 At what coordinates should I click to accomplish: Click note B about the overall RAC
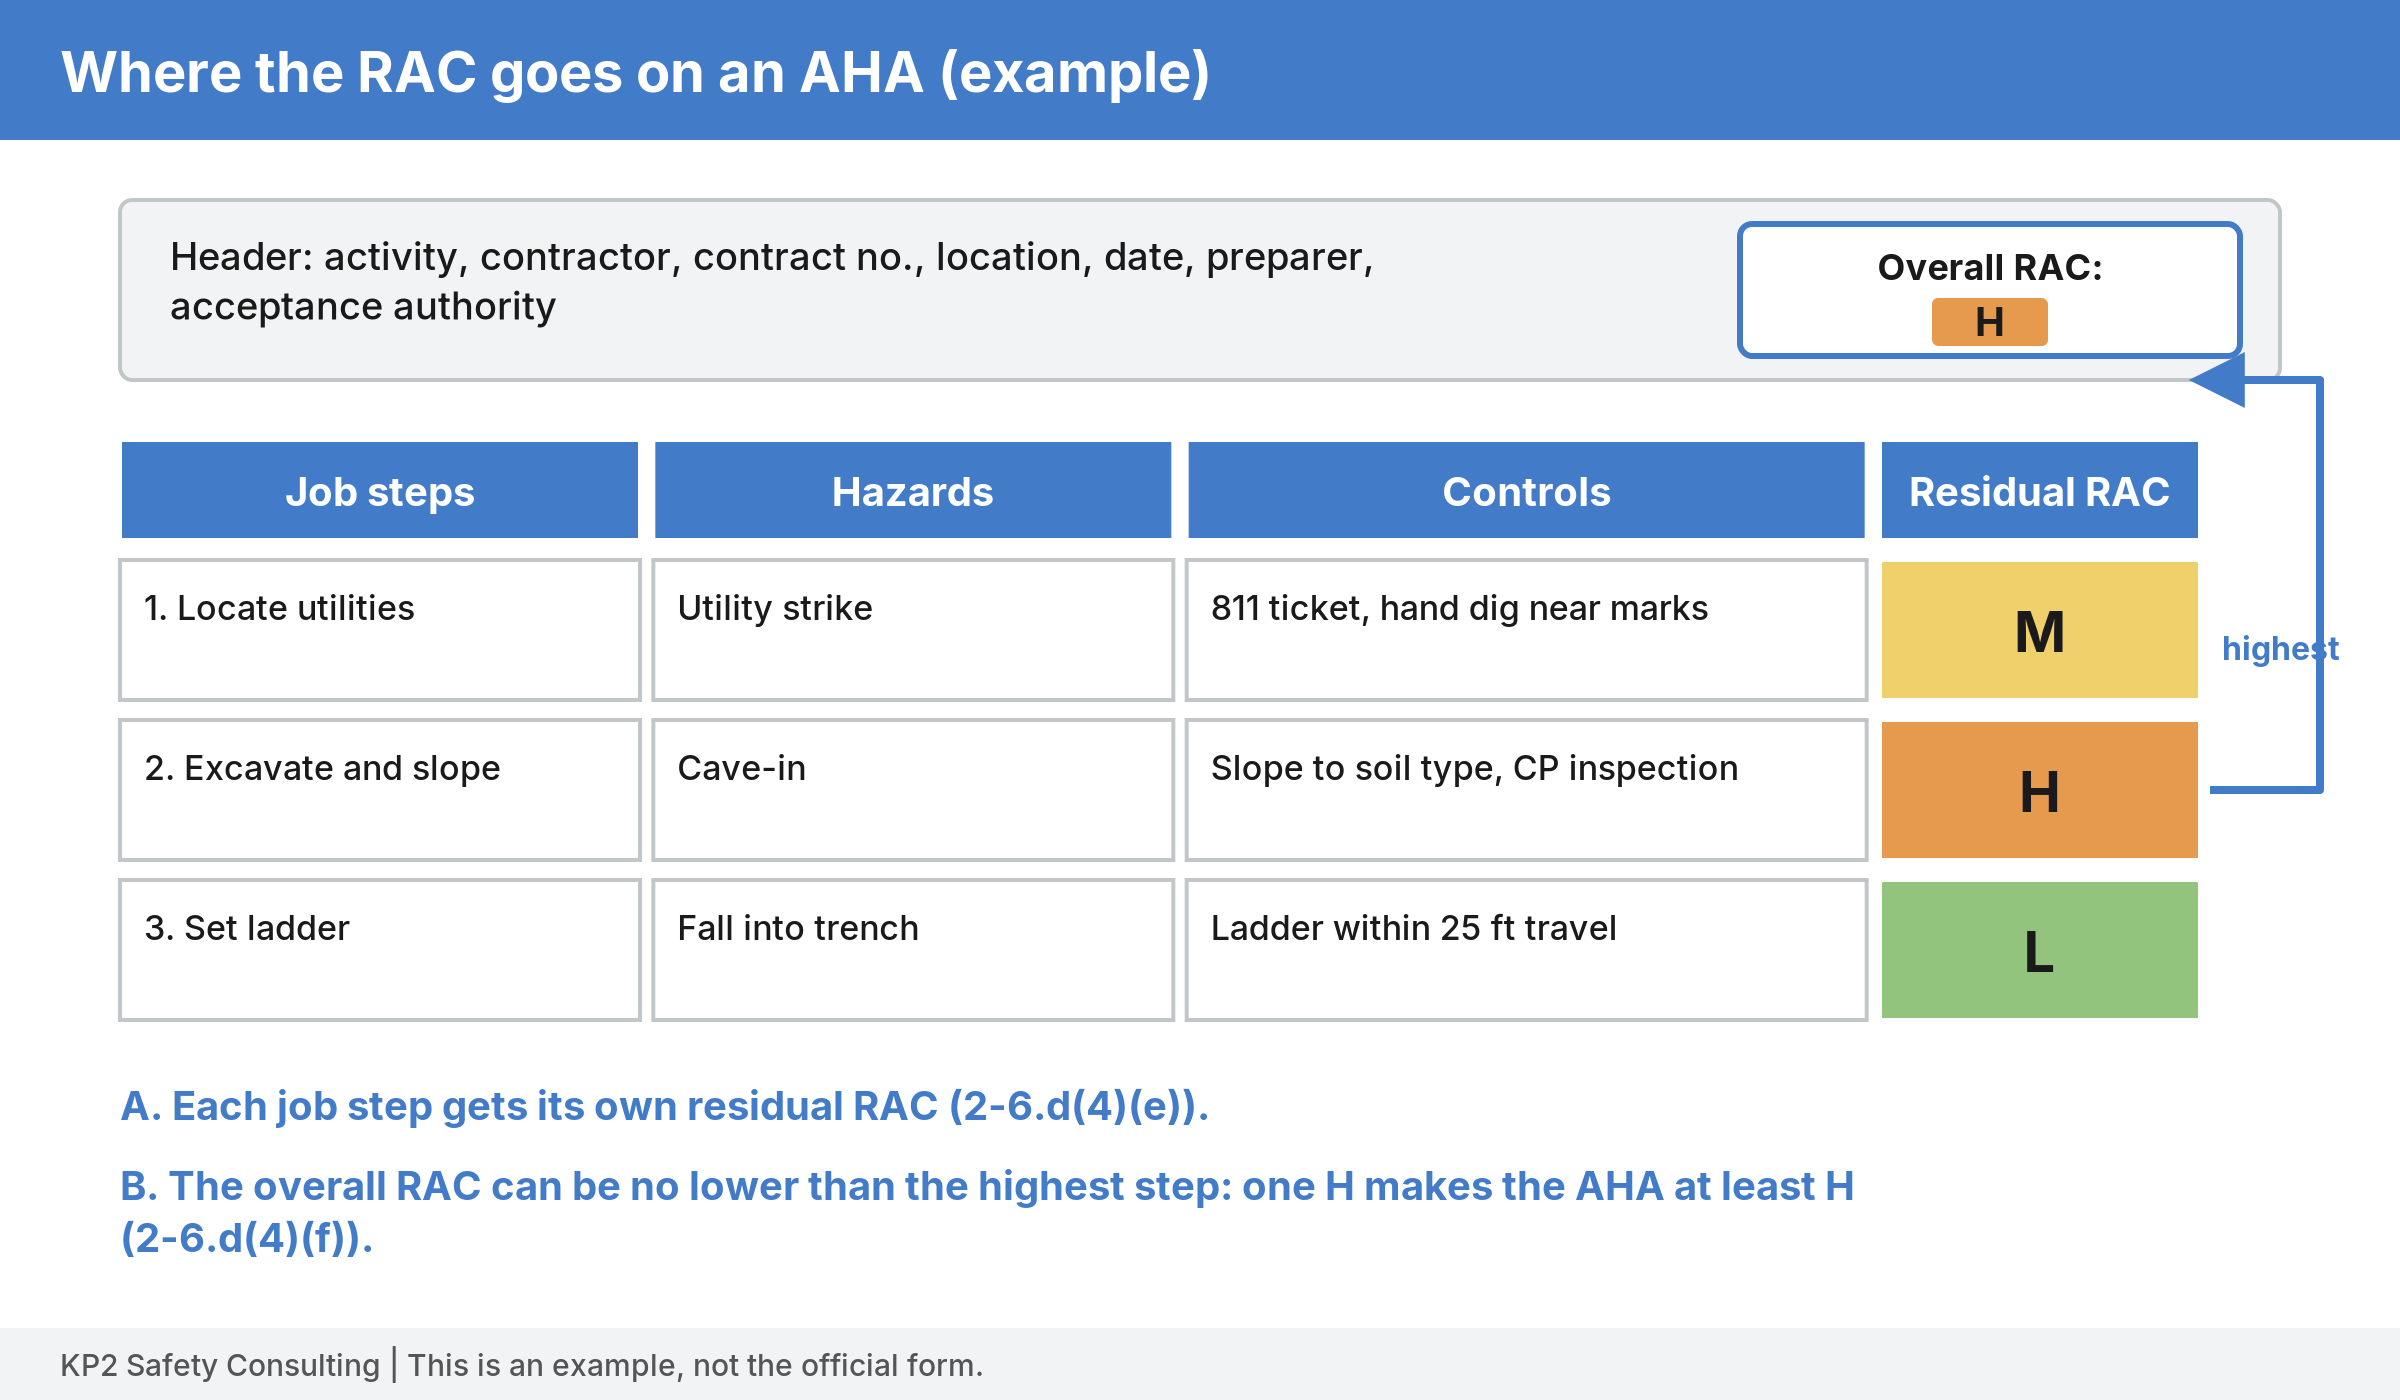988,1212
